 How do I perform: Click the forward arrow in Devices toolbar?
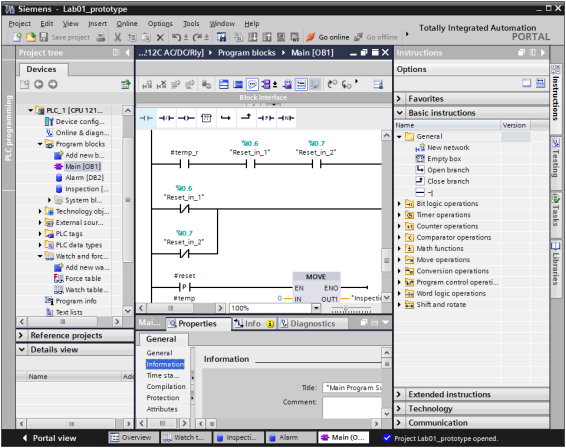point(53,84)
